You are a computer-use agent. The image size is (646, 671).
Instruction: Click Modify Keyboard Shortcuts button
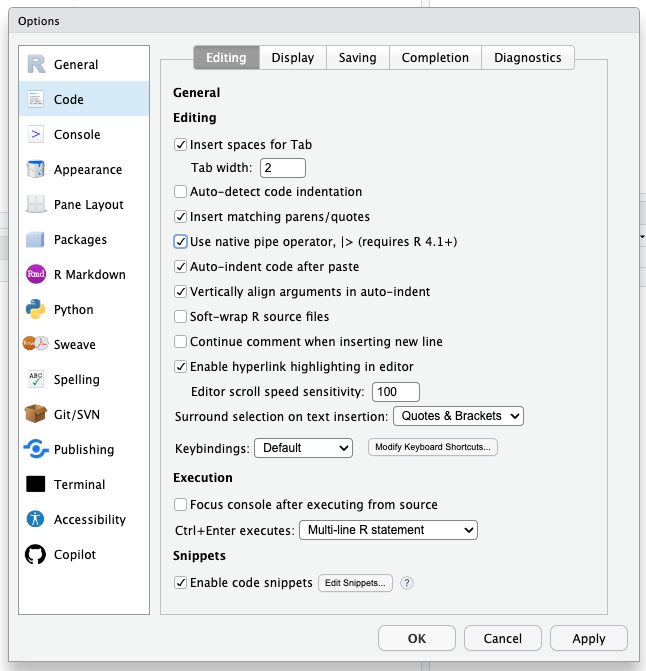point(433,447)
